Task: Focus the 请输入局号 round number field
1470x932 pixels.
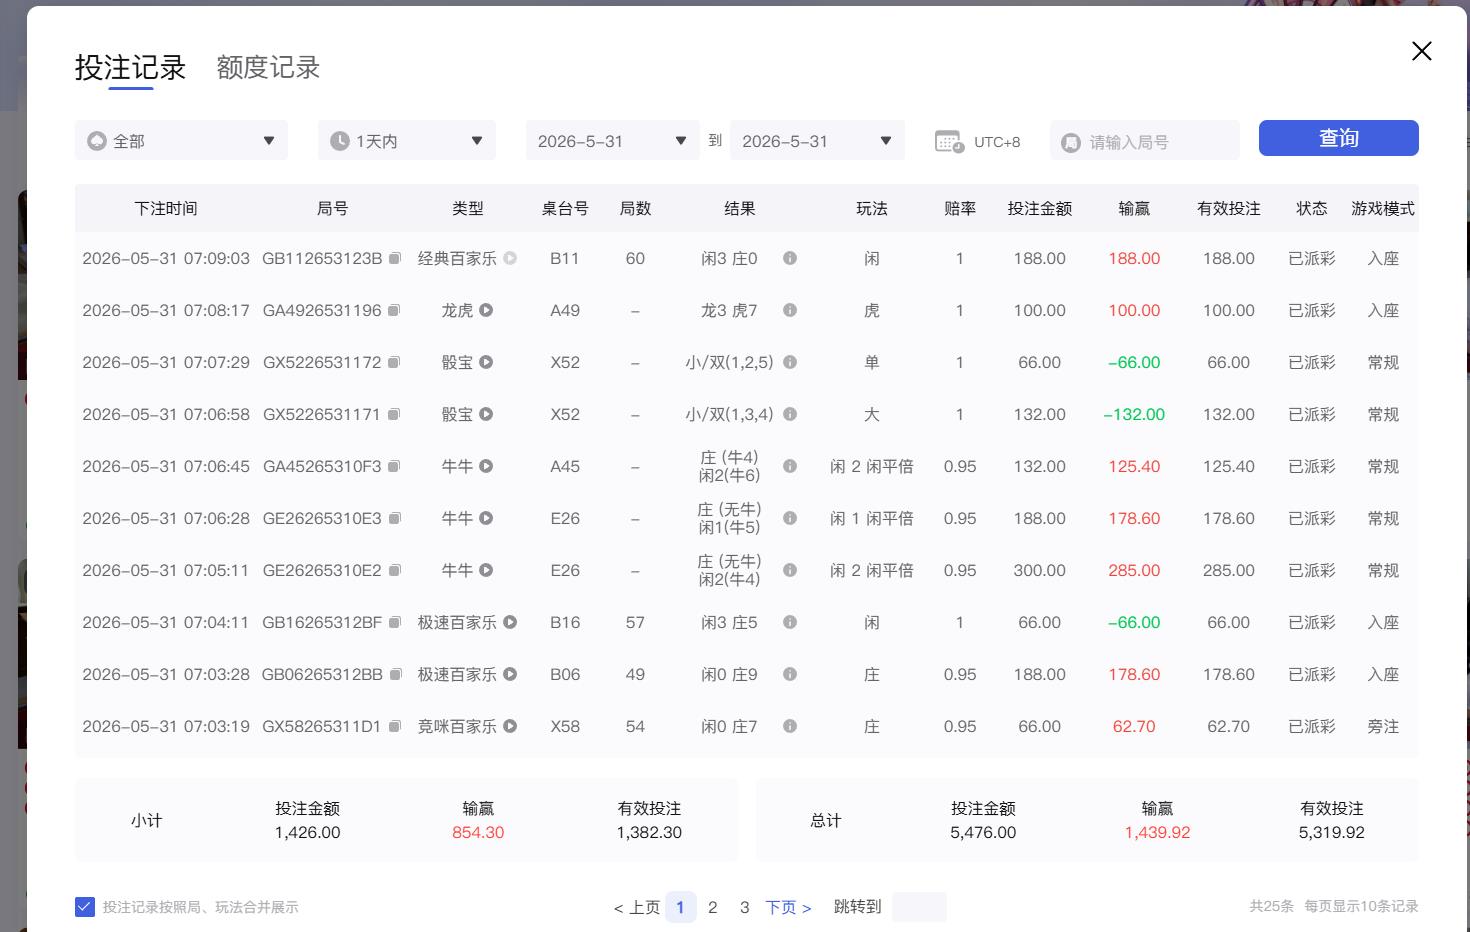Action: pos(1145,141)
